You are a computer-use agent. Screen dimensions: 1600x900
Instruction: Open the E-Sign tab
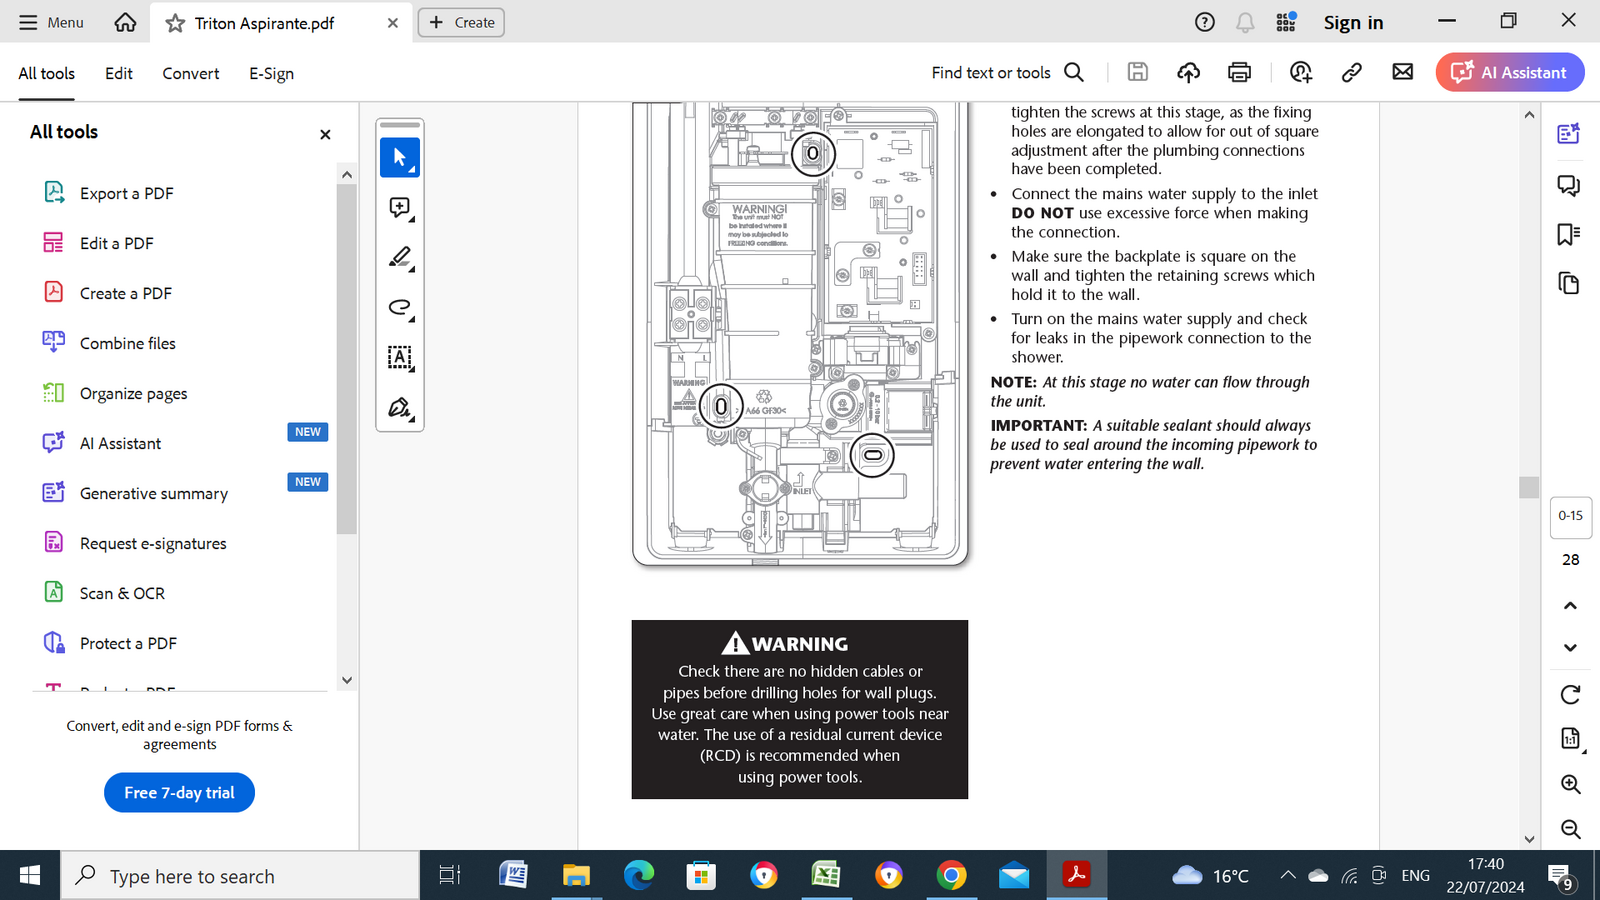(x=271, y=73)
